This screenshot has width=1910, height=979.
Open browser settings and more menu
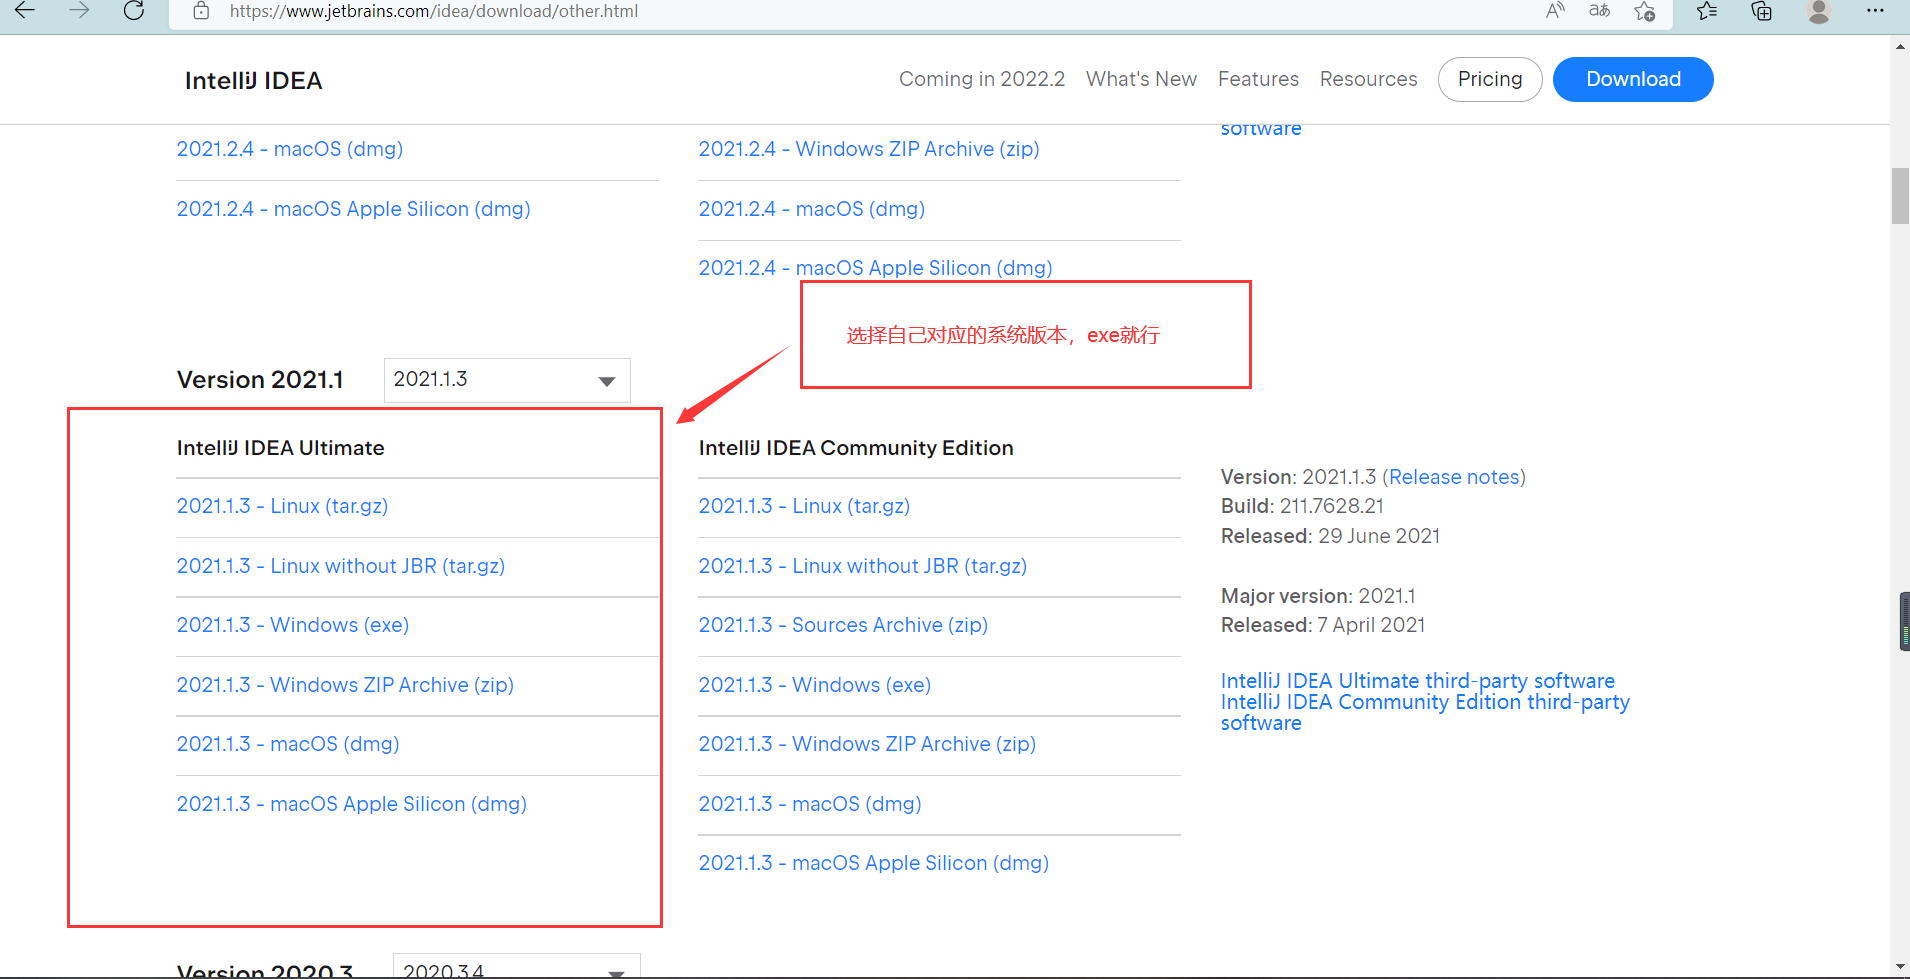(x=1875, y=11)
